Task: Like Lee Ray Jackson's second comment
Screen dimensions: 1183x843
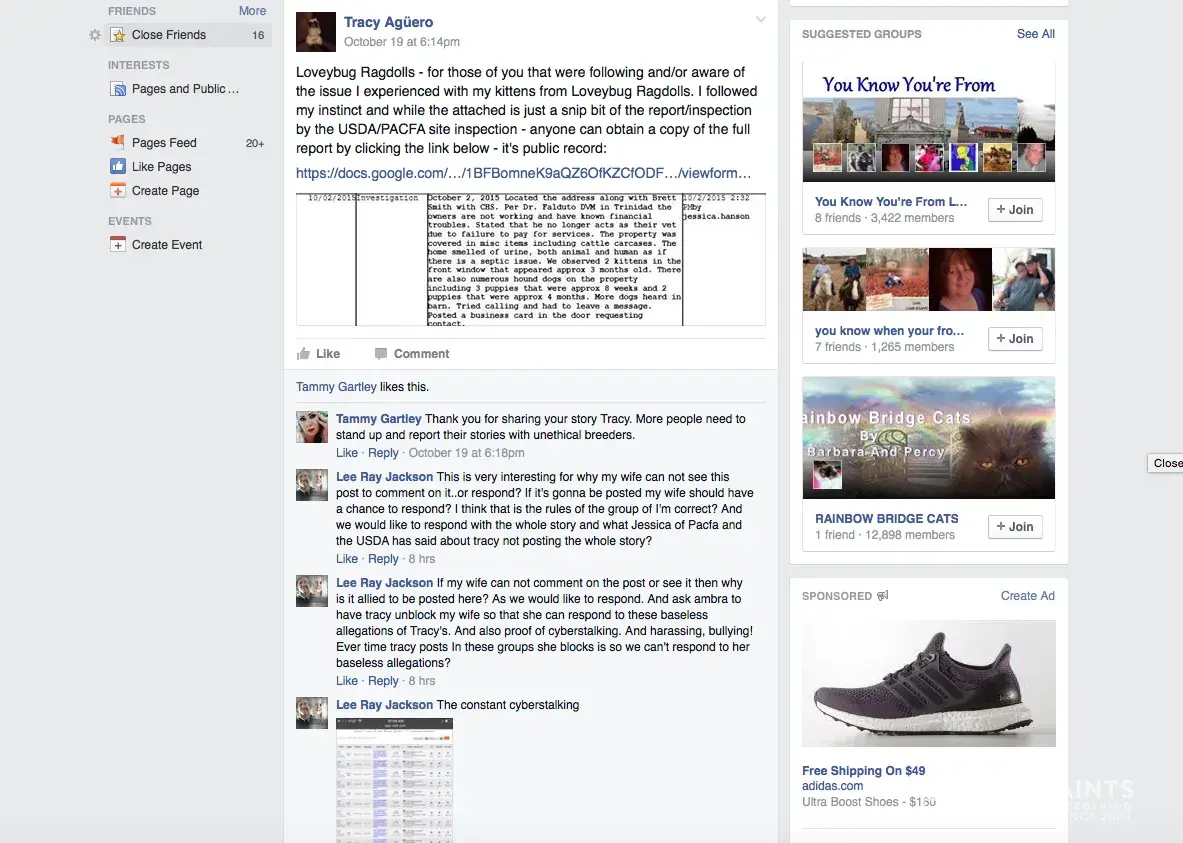Action: point(347,681)
